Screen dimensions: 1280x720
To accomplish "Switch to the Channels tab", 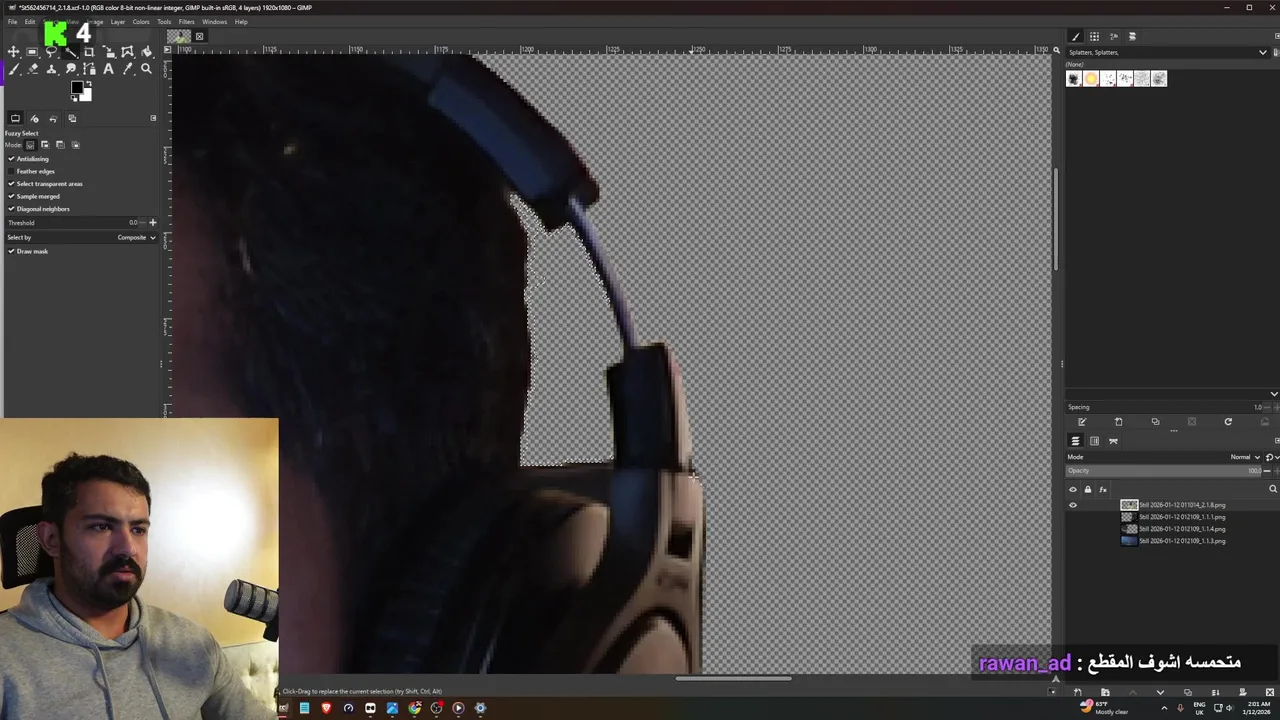I will (x=1094, y=441).
